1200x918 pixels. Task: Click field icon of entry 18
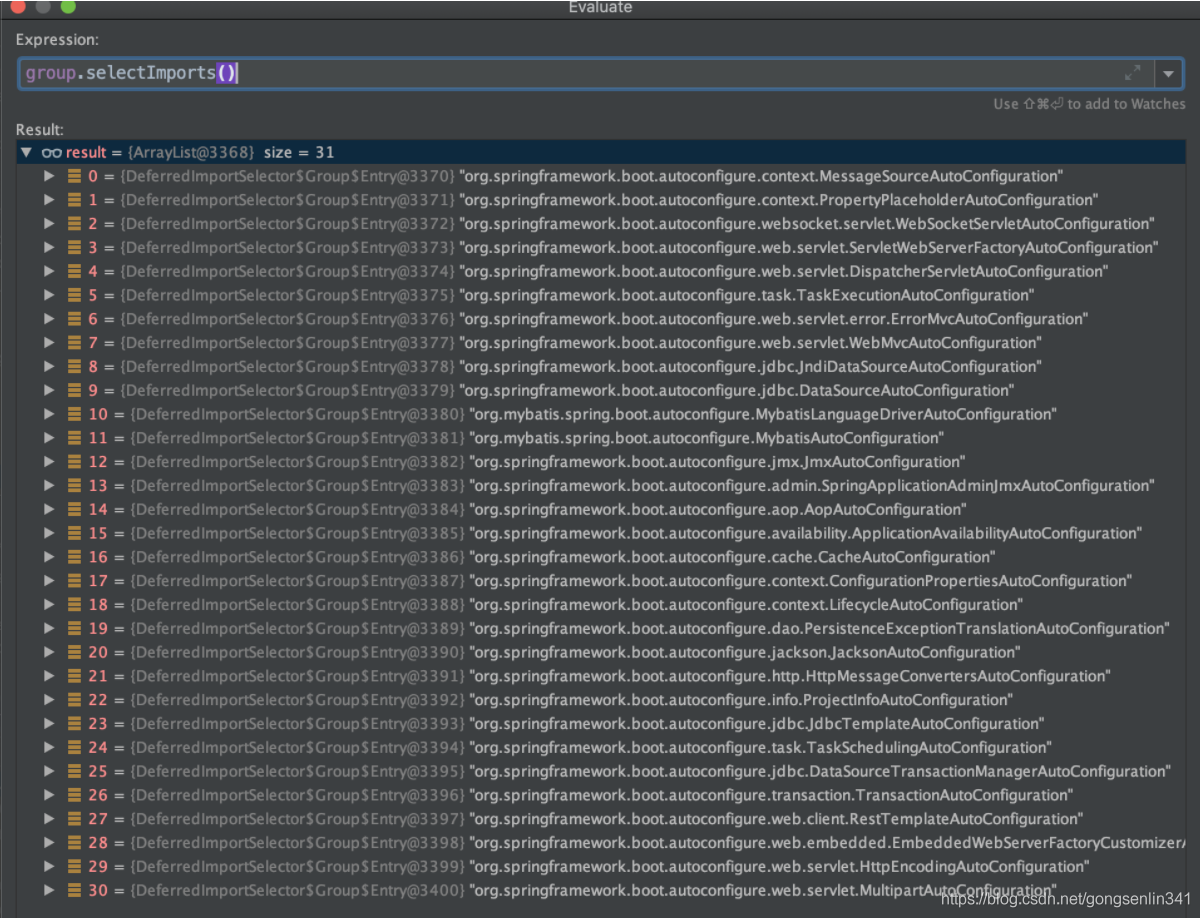(x=74, y=605)
